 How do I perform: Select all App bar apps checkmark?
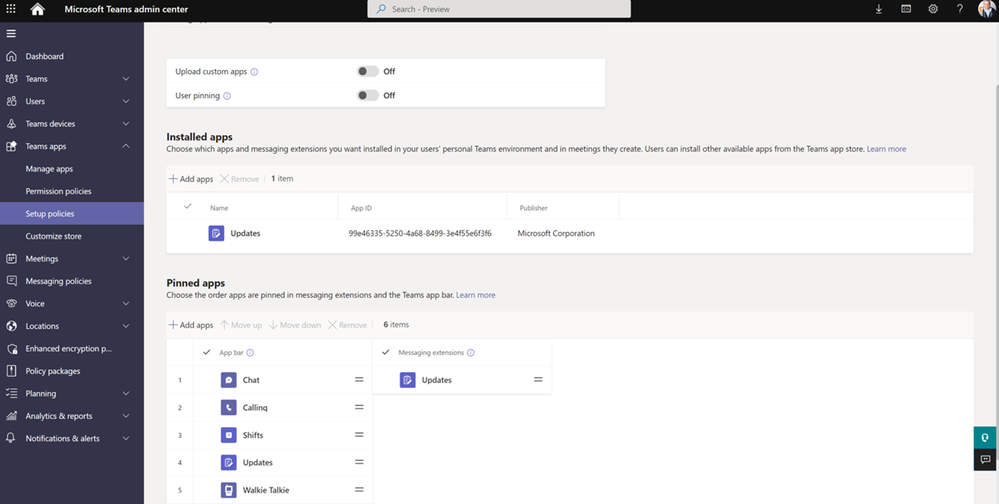click(x=206, y=352)
